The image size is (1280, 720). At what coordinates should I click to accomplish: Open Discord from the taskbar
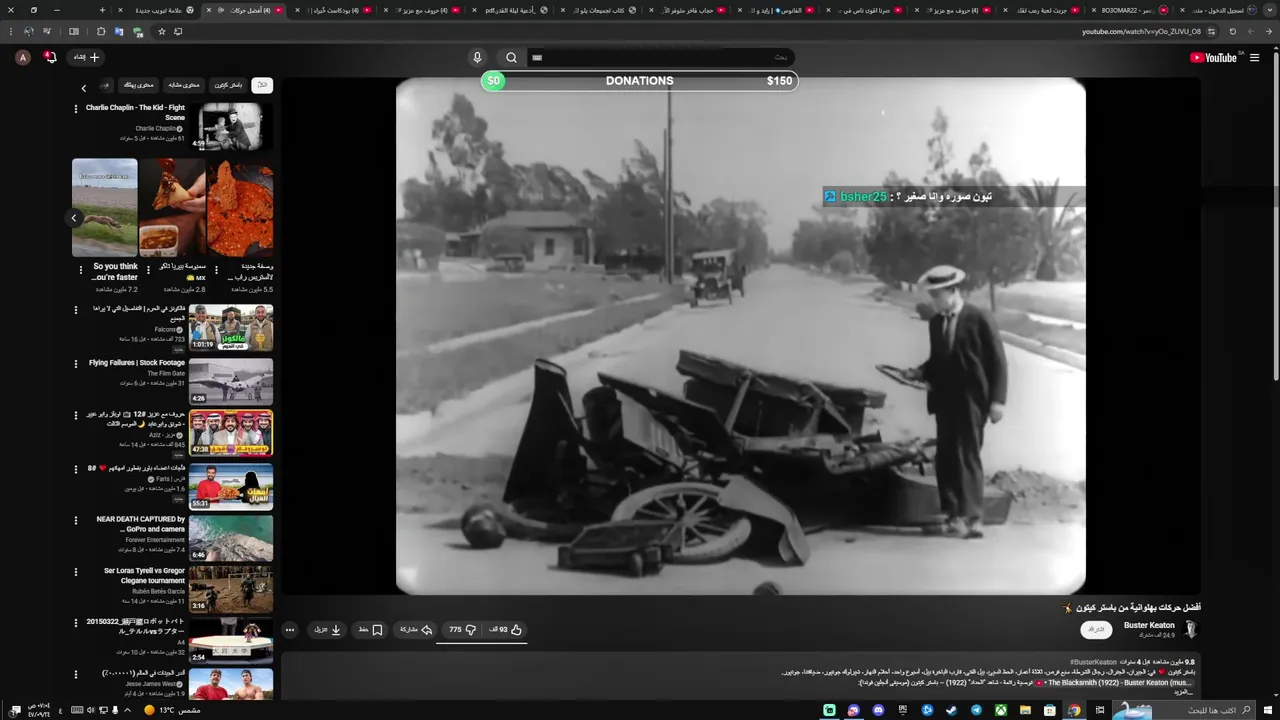coord(879,710)
